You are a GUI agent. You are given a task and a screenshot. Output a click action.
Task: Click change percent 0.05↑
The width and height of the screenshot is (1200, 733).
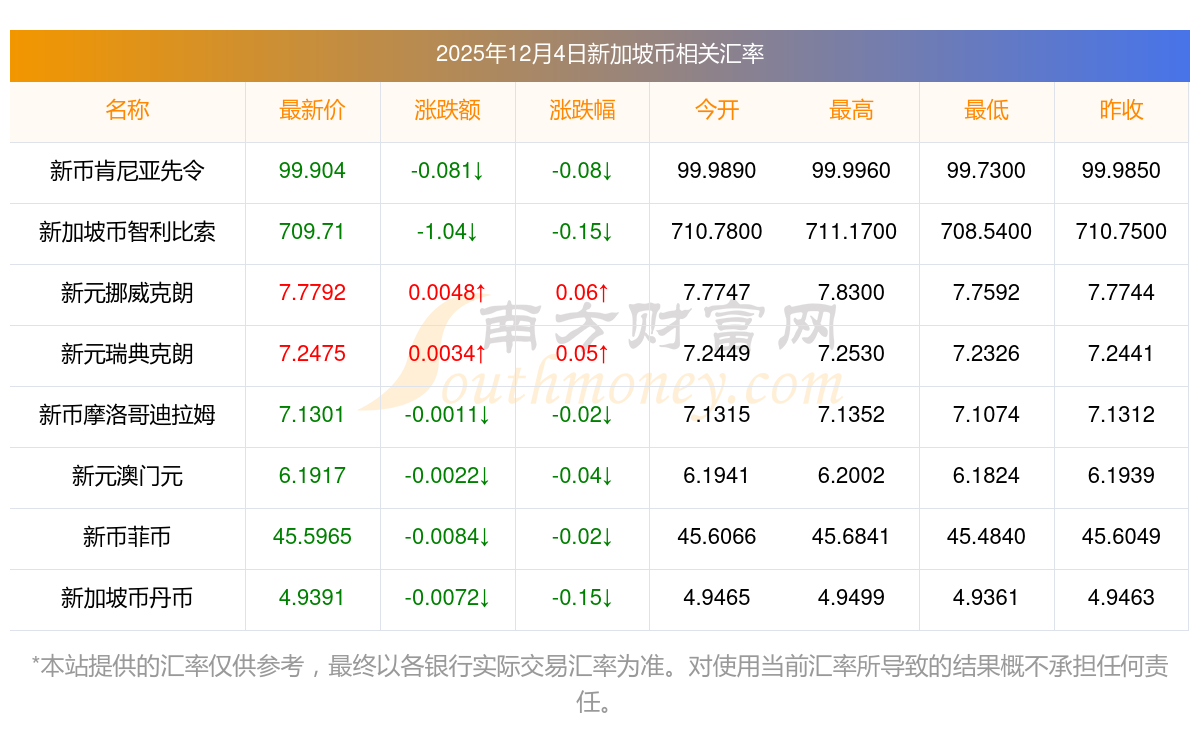tap(582, 354)
